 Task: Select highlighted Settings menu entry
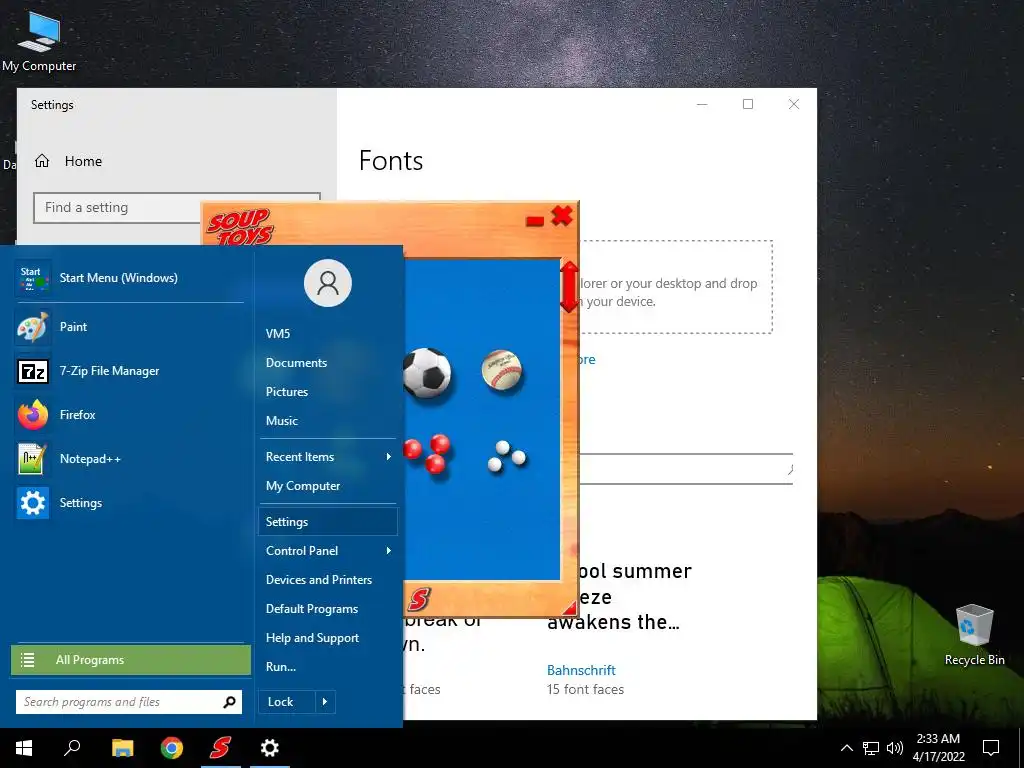coord(328,522)
